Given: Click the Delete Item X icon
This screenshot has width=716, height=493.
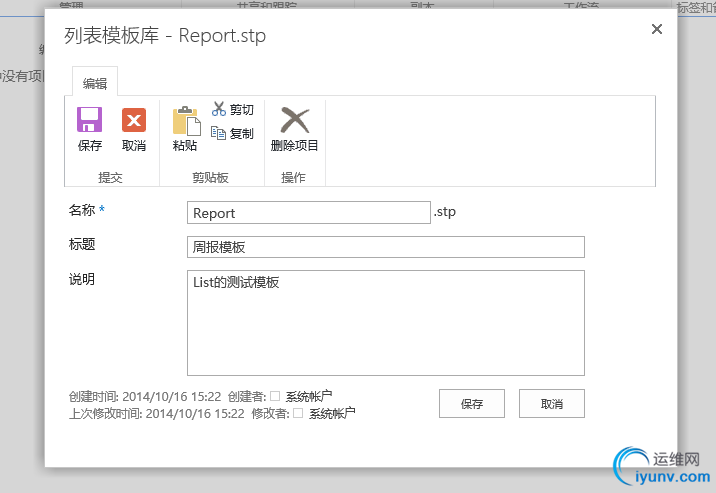Looking at the screenshot, I should [x=295, y=120].
